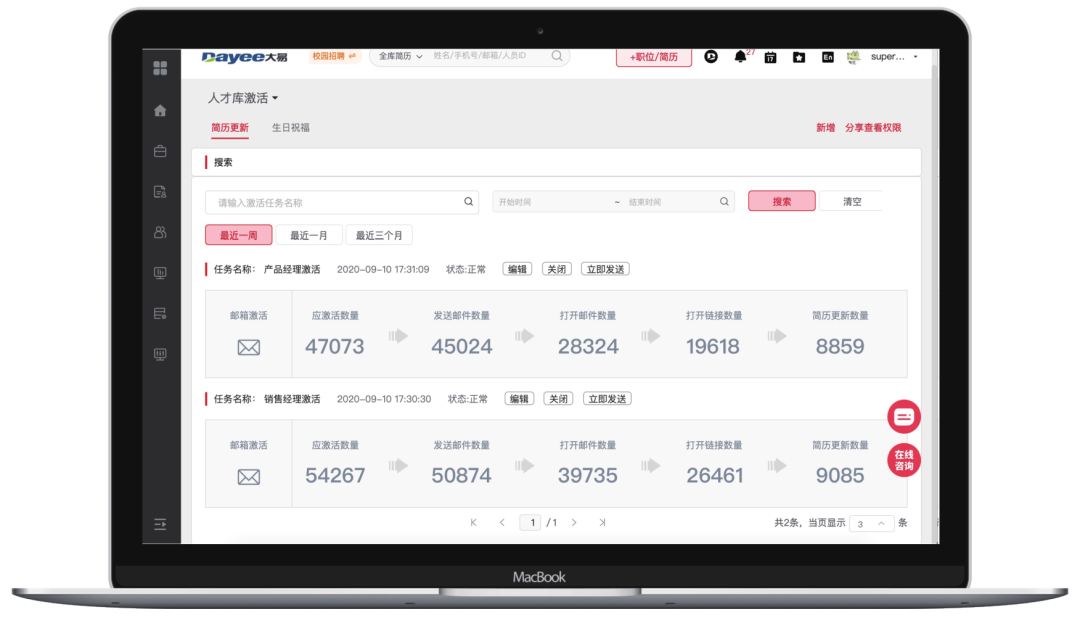1080x628 pixels.
Task: Open the notification bell icon
Action: (740, 57)
